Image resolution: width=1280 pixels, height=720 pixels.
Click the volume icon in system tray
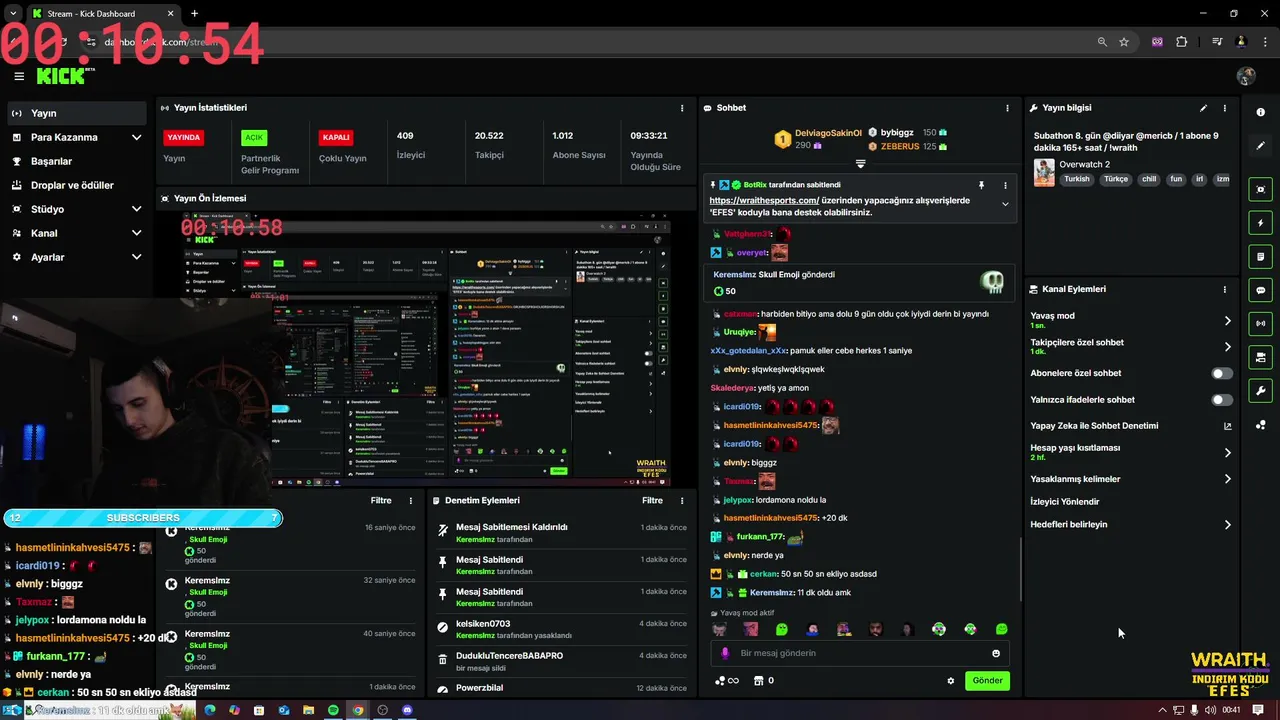[x=1211, y=710]
